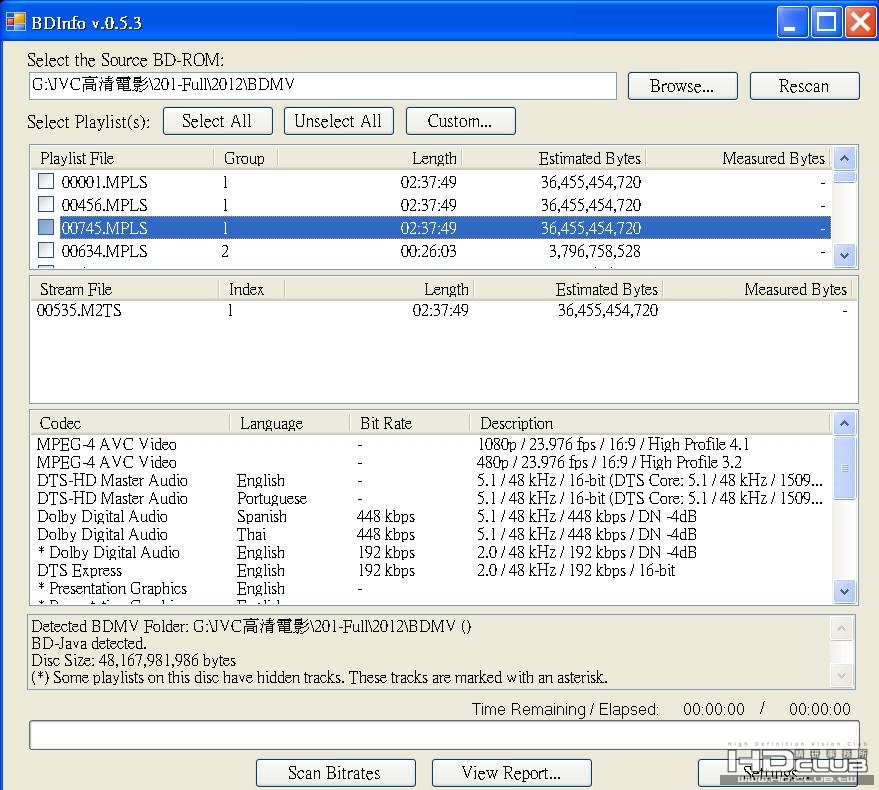Image resolution: width=879 pixels, height=790 pixels.
Task: Click the 3,796,758,528 estimated bytes cell
Action: (x=594, y=251)
